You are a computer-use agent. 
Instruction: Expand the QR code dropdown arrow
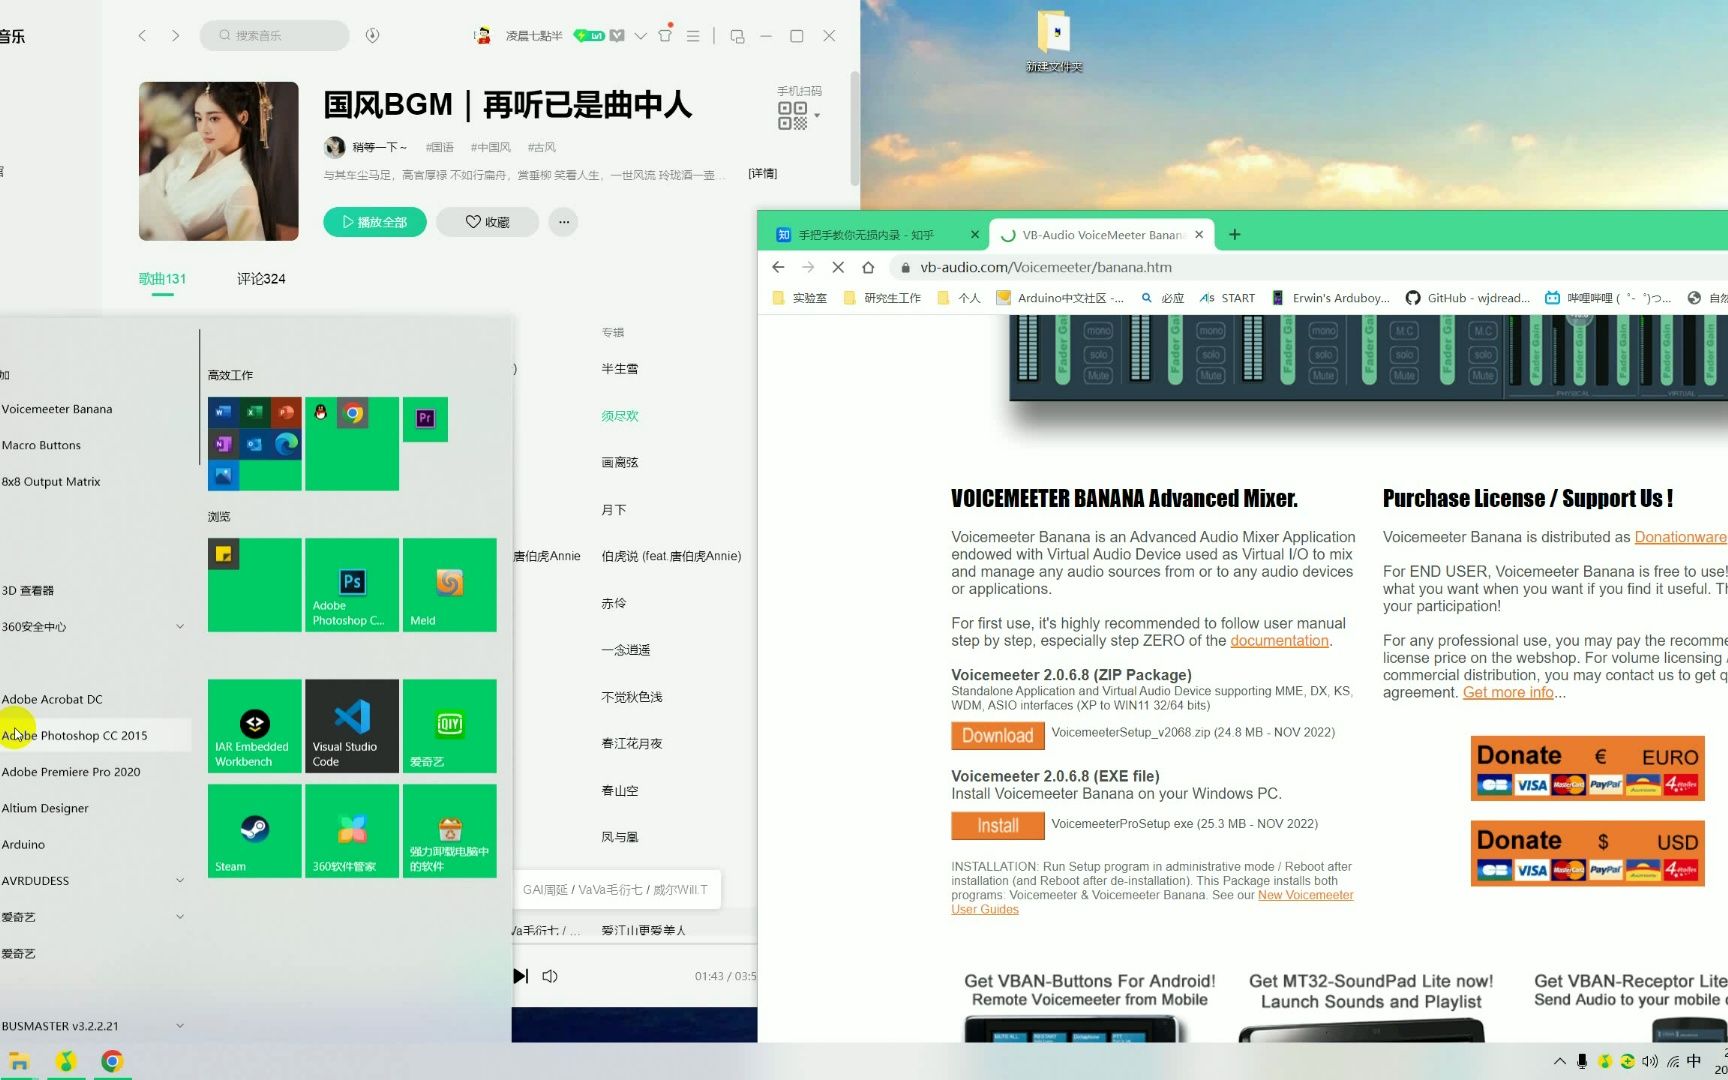point(817,116)
